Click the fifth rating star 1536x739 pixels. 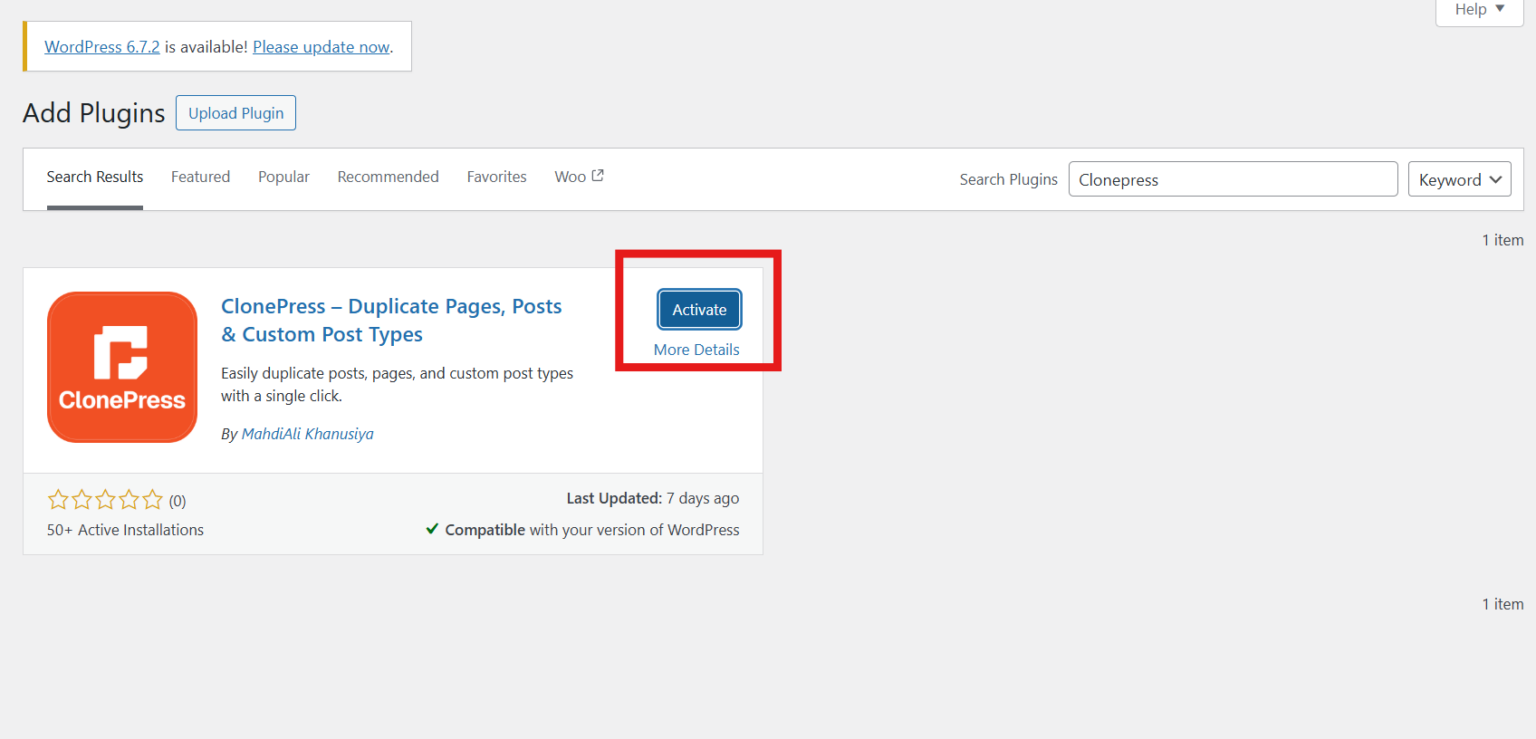(152, 499)
